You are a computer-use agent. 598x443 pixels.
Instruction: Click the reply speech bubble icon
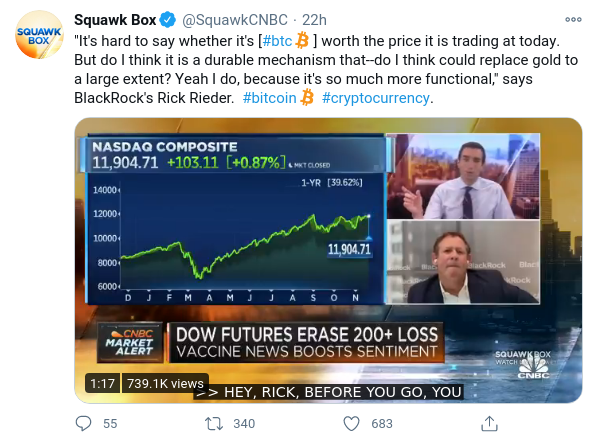click(x=83, y=423)
